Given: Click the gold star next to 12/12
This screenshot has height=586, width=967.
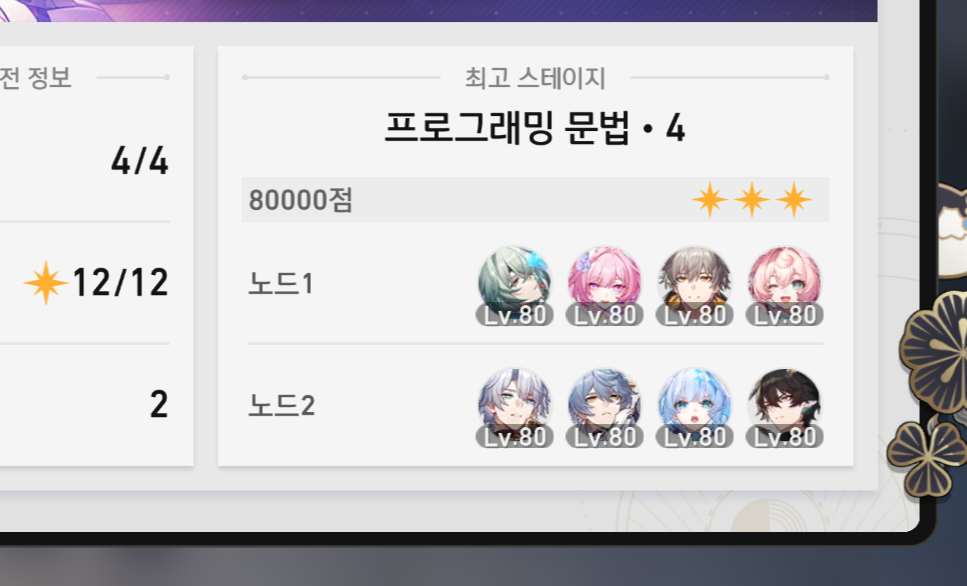Looking at the screenshot, I should tap(46, 283).
